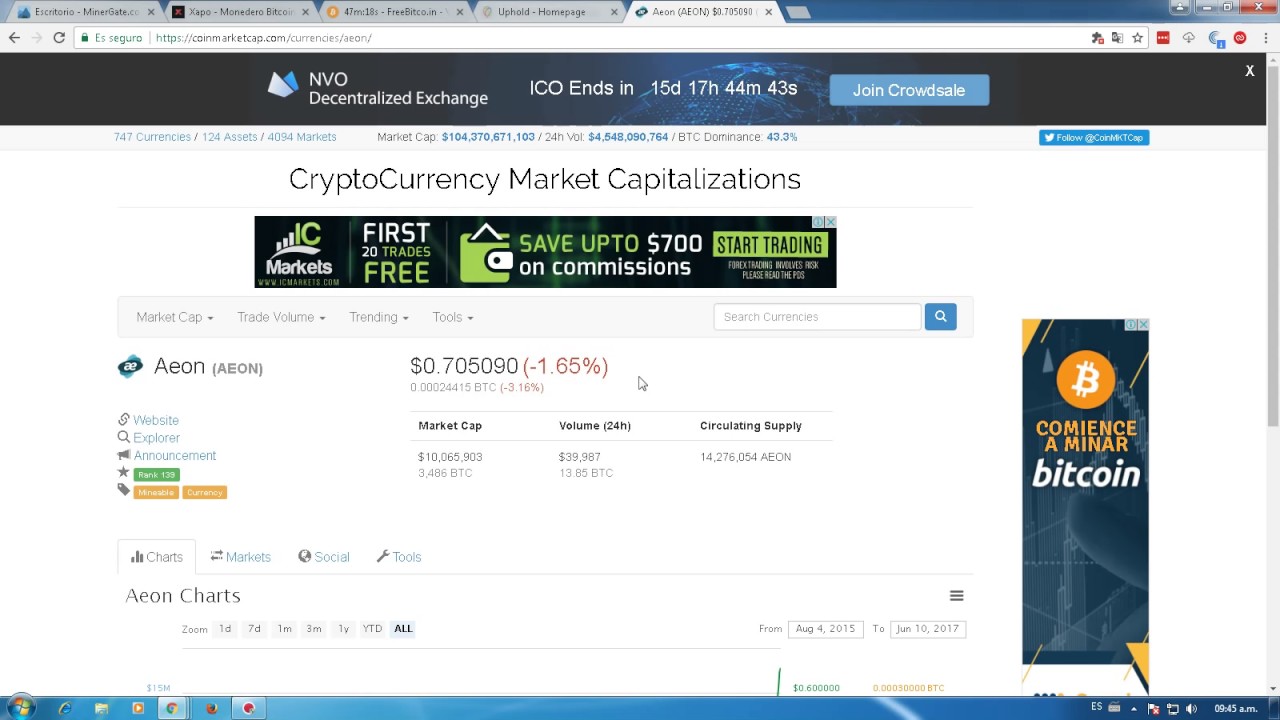Viewport: 1280px width, 720px height.
Task: Click the cloud download extension icon
Action: click(x=1189, y=38)
